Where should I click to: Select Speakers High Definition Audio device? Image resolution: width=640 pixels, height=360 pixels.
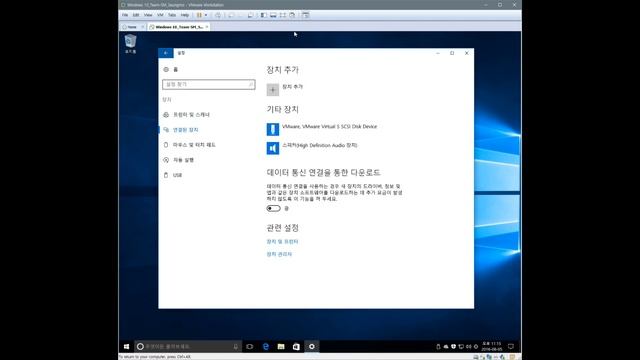pyautogui.click(x=312, y=148)
